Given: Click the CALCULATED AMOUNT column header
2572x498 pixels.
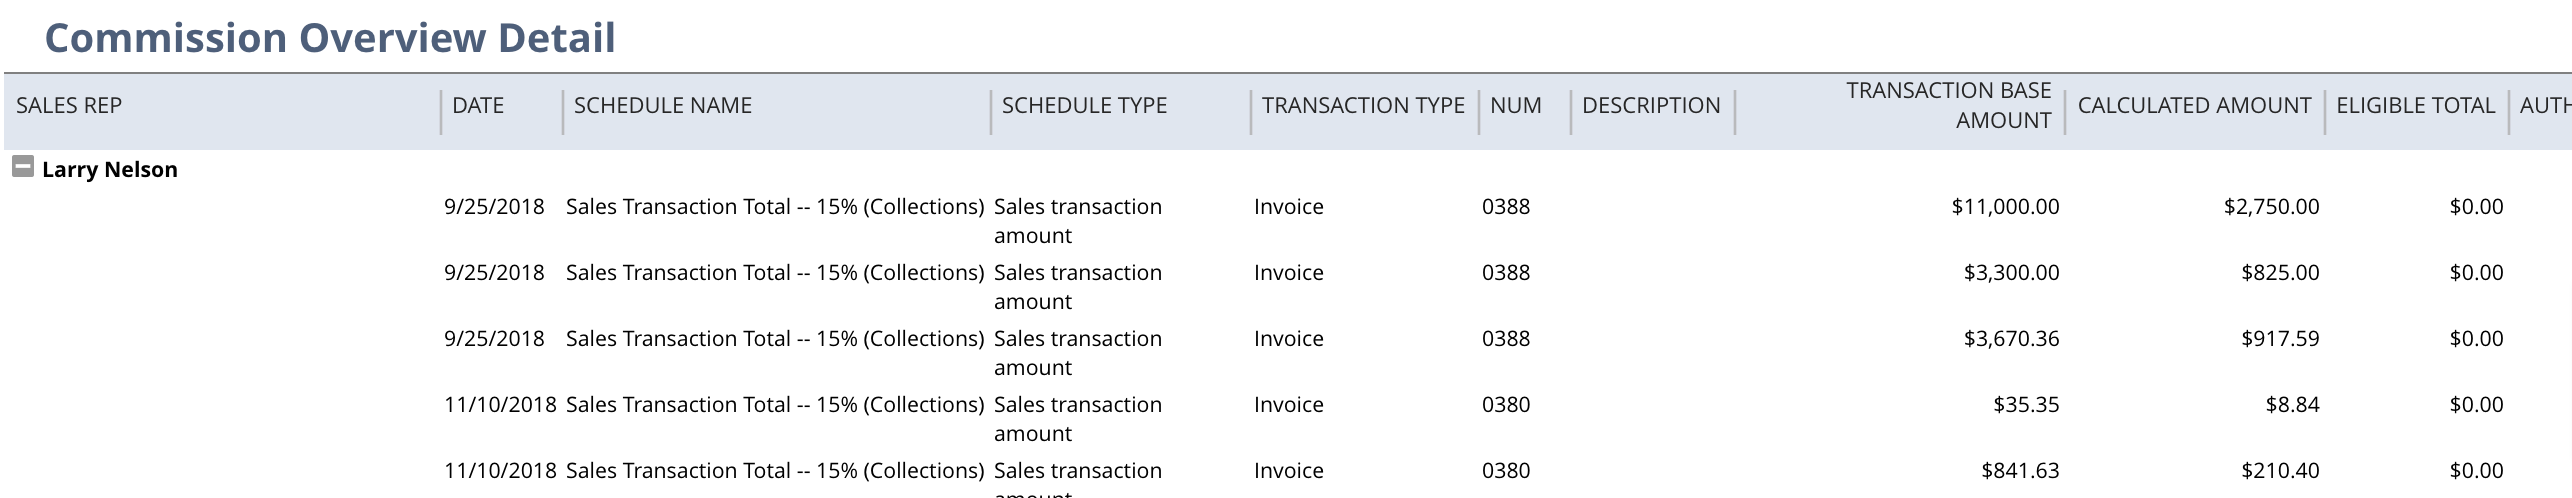Looking at the screenshot, I should pos(2195,105).
